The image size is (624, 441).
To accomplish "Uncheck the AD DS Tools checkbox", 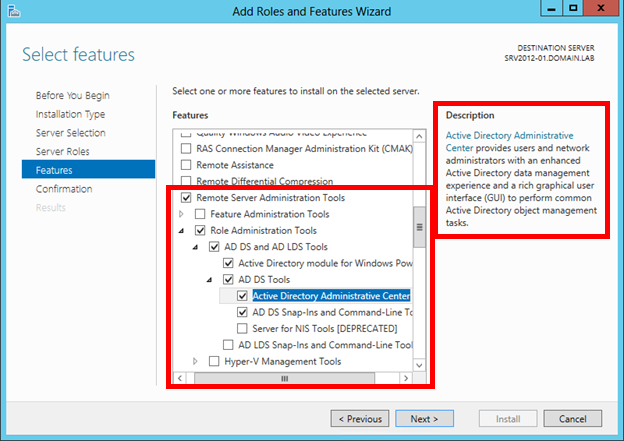I will 228,279.
